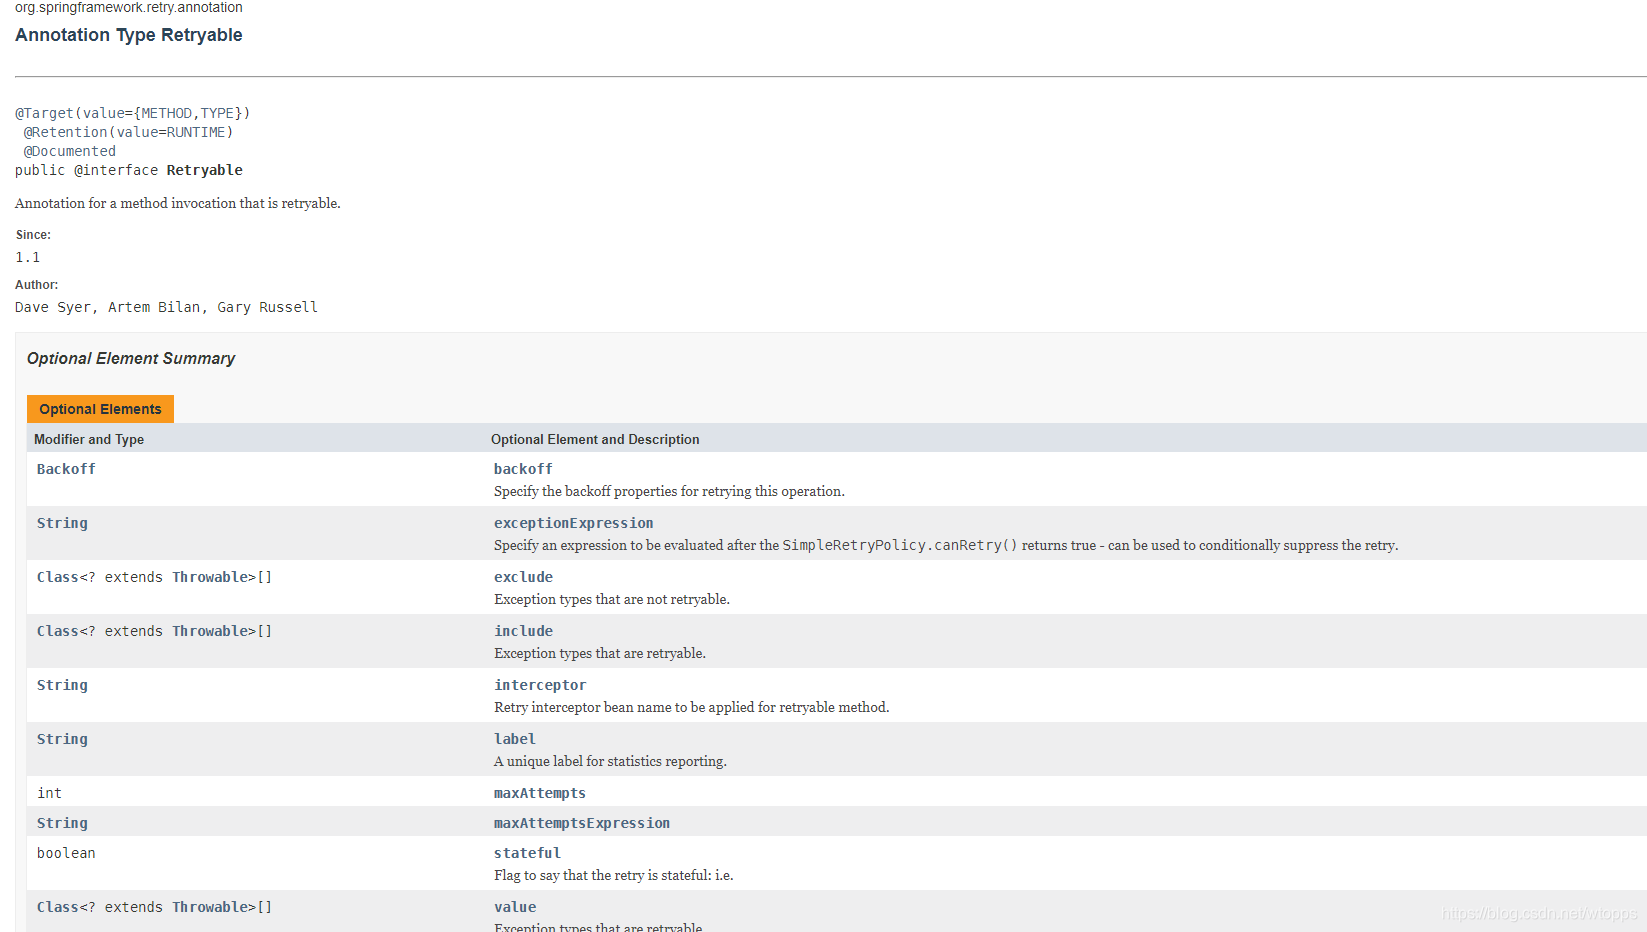
Task: Click the version value '1.1'
Action: pyautogui.click(x=28, y=257)
